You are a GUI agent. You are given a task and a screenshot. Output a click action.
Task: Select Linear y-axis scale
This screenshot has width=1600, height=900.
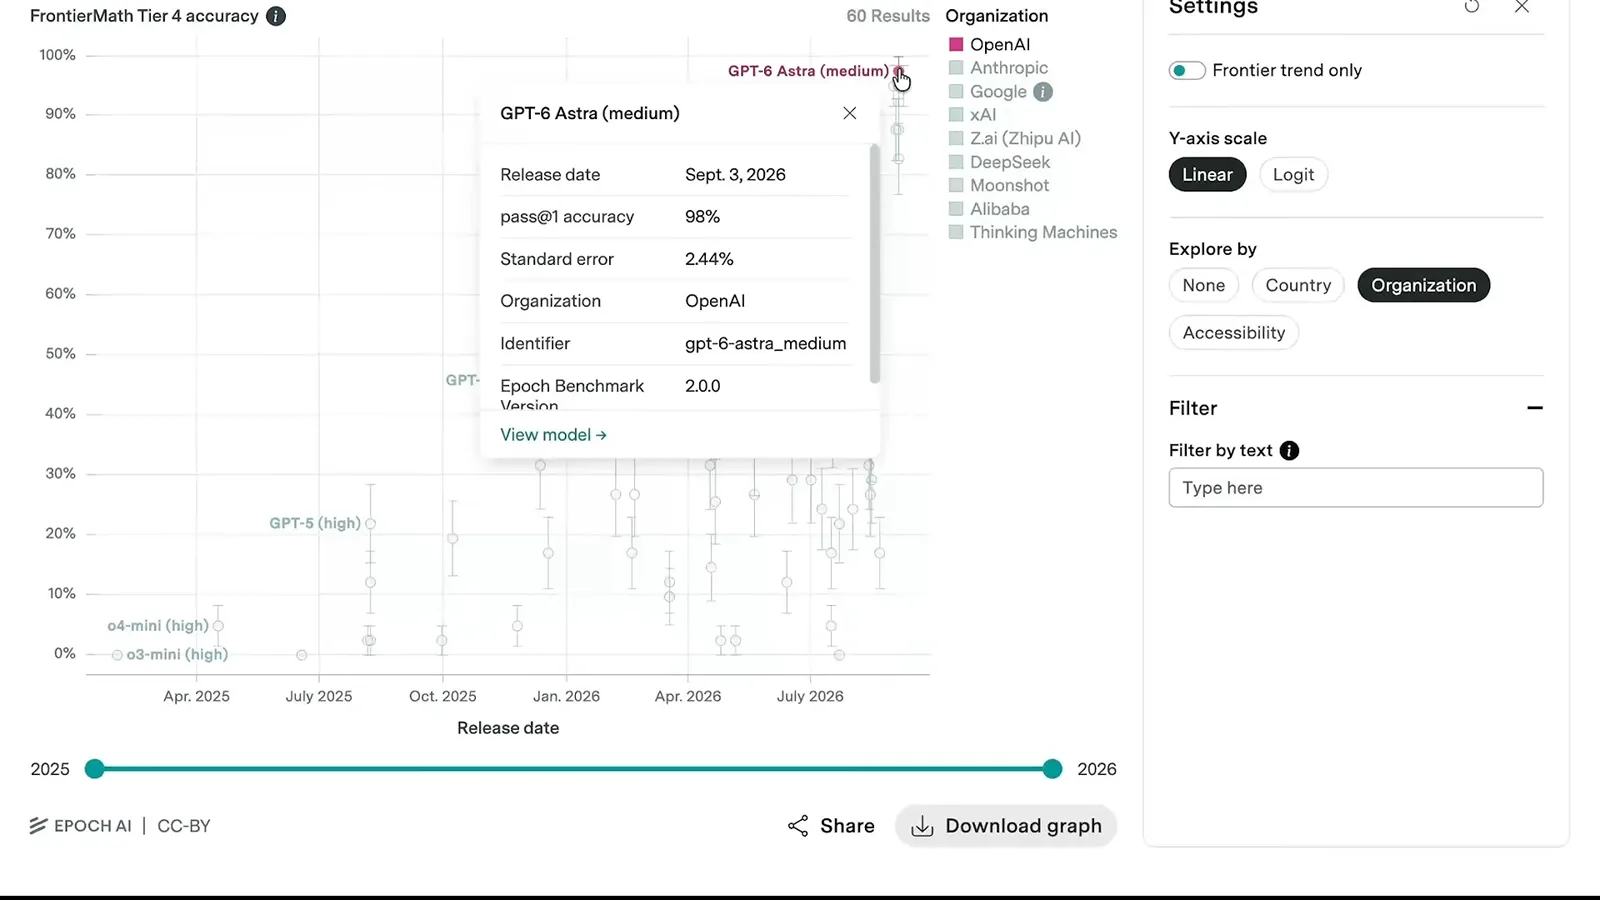pos(1207,175)
